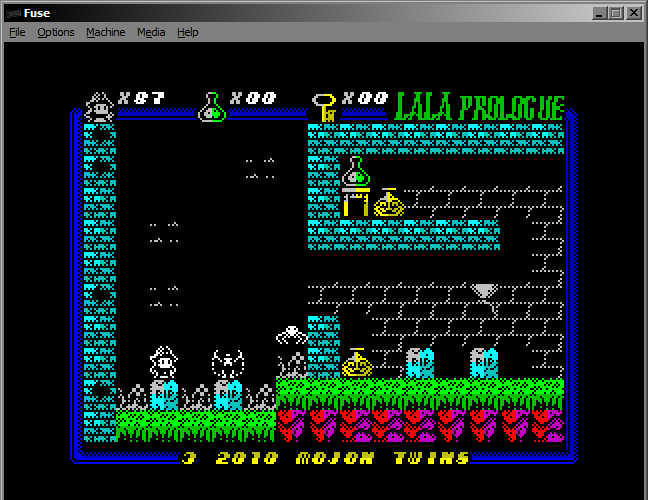Click the green potion counter icon in the HUD

pyautogui.click(x=212, y=107)
